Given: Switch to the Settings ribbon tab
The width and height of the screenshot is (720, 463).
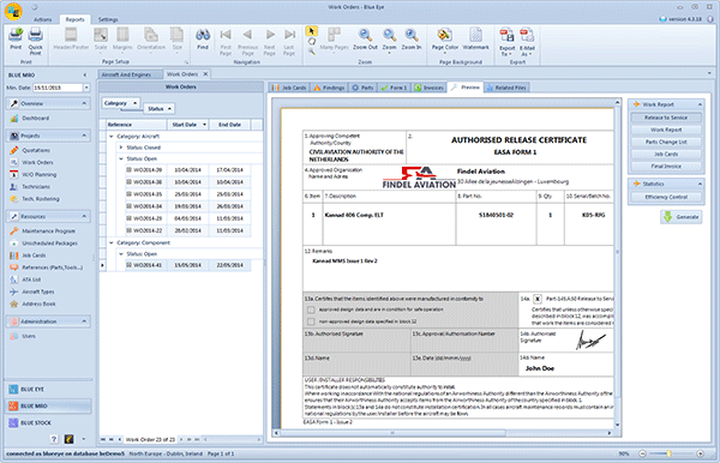Looking at the screenshot, I should pyautogui.click(x=108, y=19).
